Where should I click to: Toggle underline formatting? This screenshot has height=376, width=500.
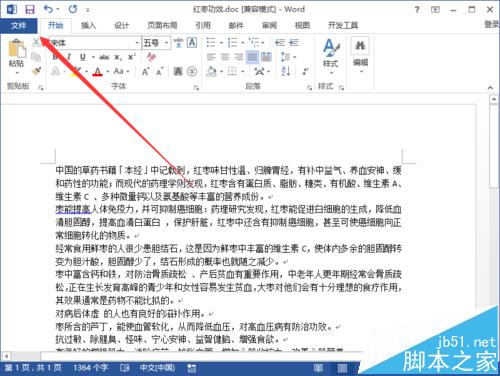(83, 57)
